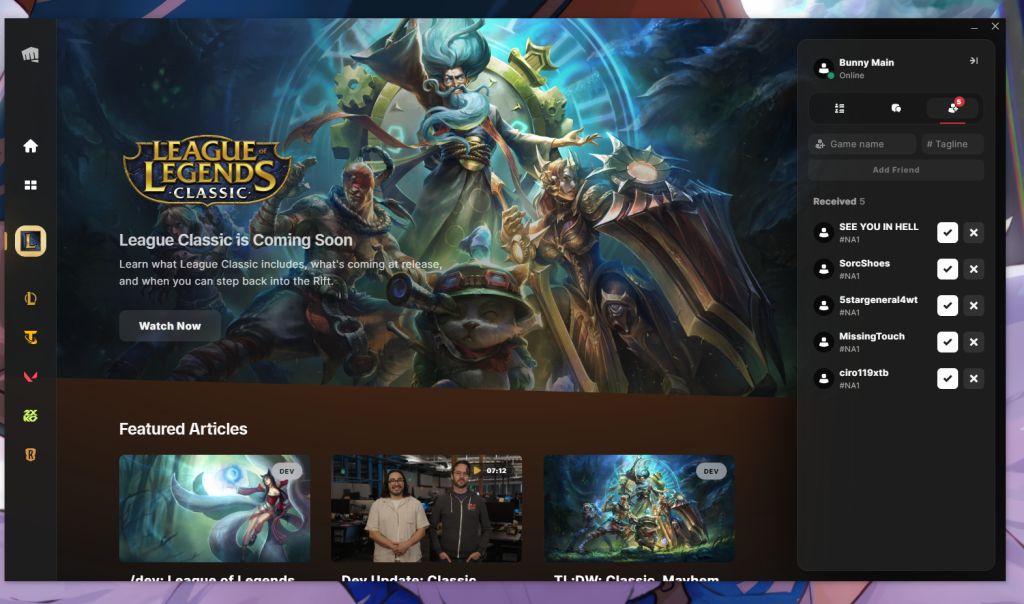Switch to chat messages tab
This screenshot has width=1024, height=604.
click(896, 108)
